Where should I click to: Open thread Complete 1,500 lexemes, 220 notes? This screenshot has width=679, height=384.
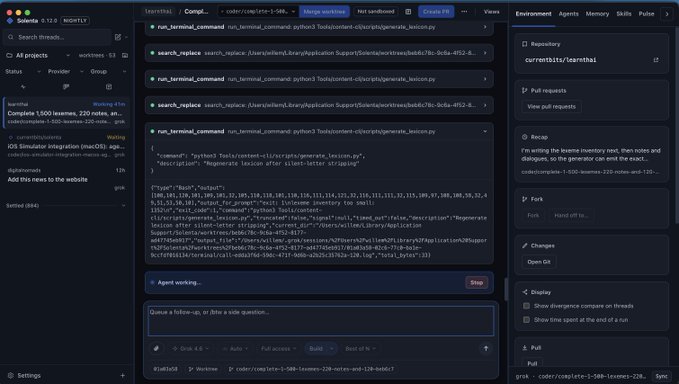(66, 113)
